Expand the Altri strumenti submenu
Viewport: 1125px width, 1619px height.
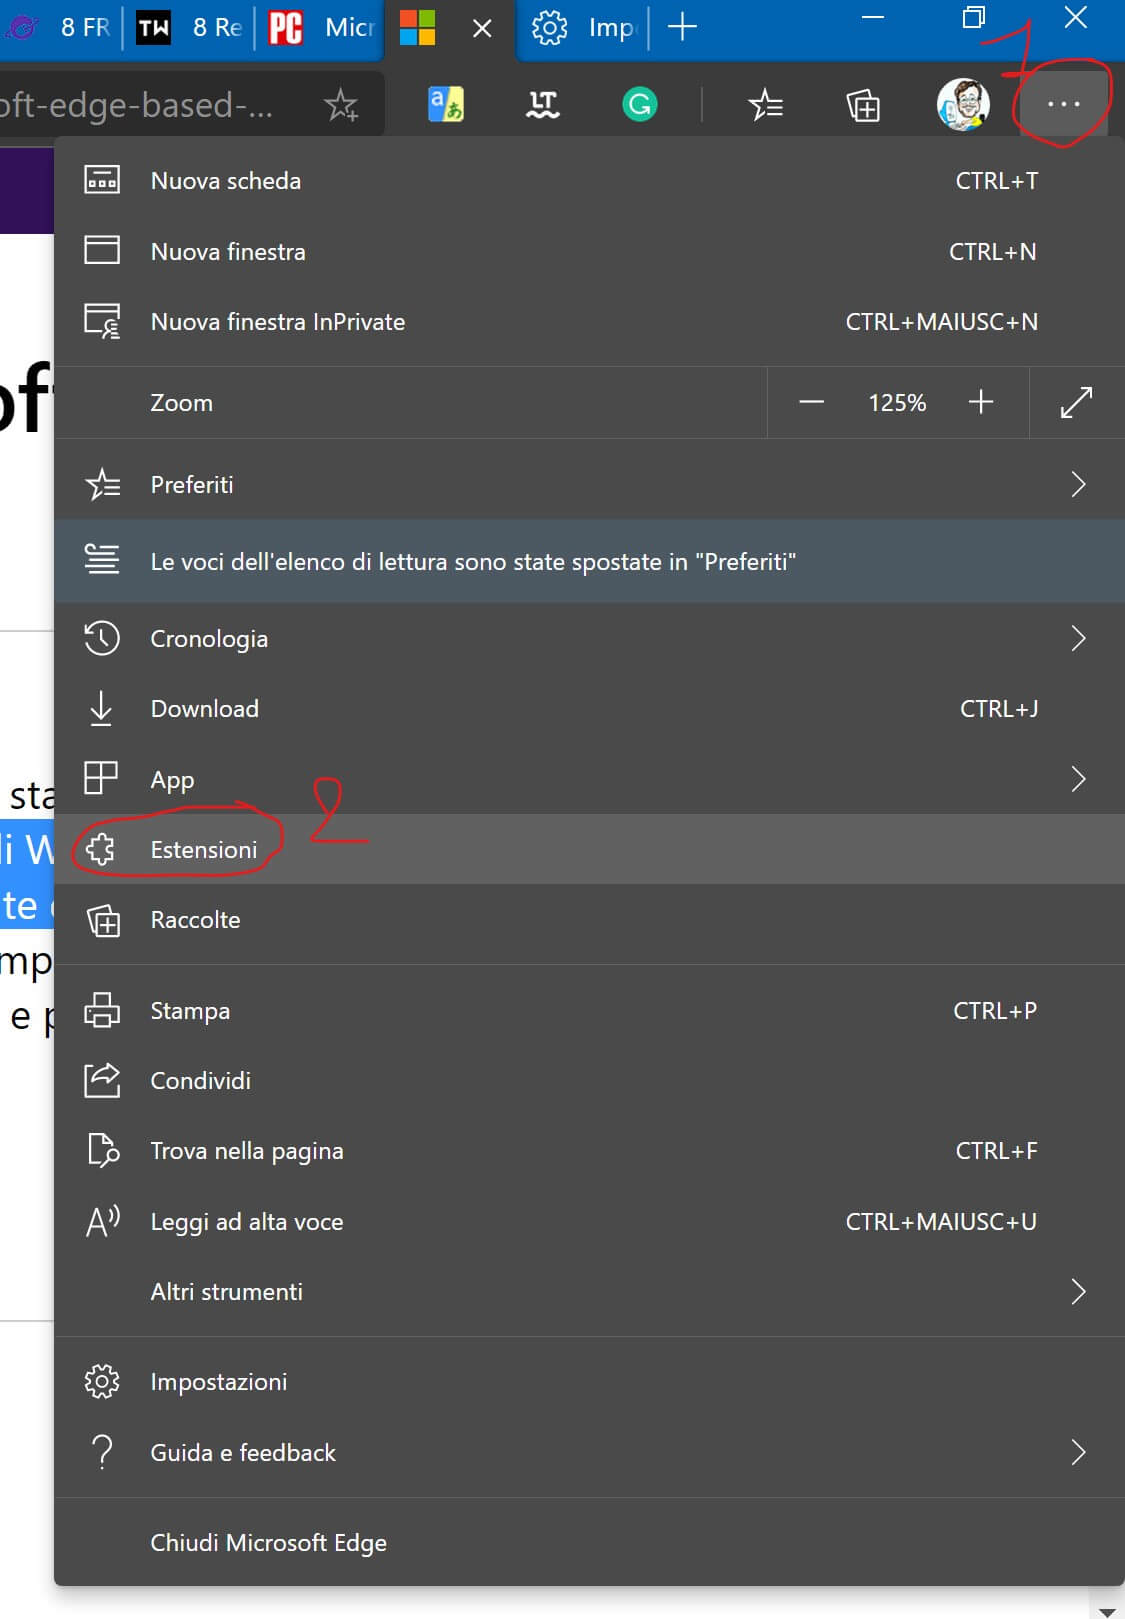point(1077,1292)
